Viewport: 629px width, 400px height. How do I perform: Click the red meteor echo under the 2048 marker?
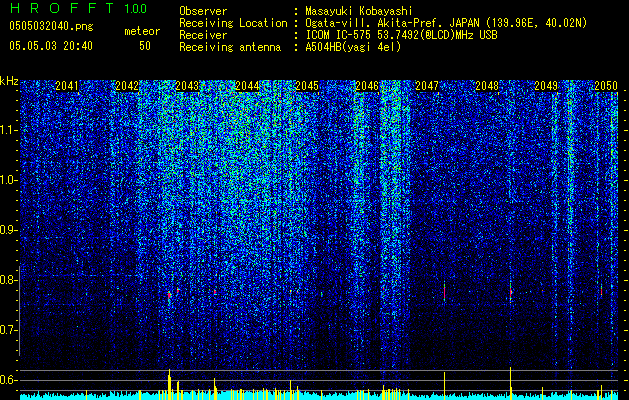click(x=511, y=292)
